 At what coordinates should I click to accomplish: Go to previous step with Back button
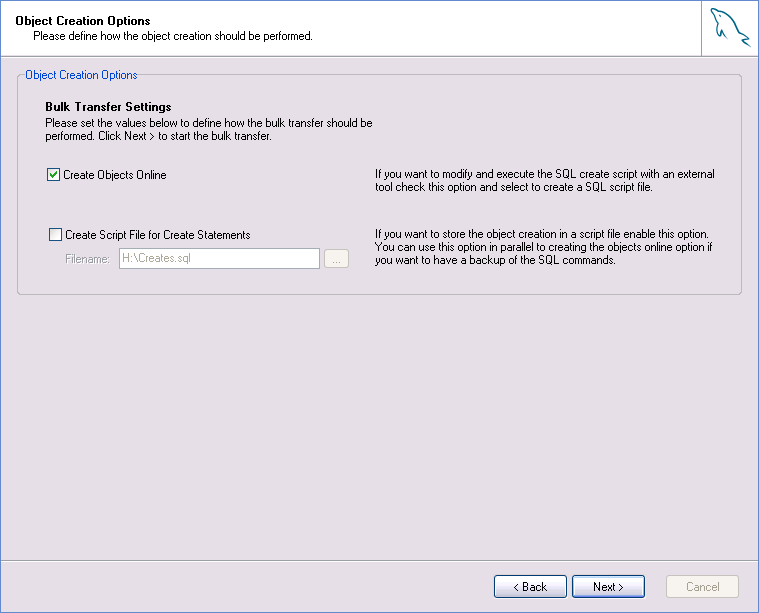point(530,587)
